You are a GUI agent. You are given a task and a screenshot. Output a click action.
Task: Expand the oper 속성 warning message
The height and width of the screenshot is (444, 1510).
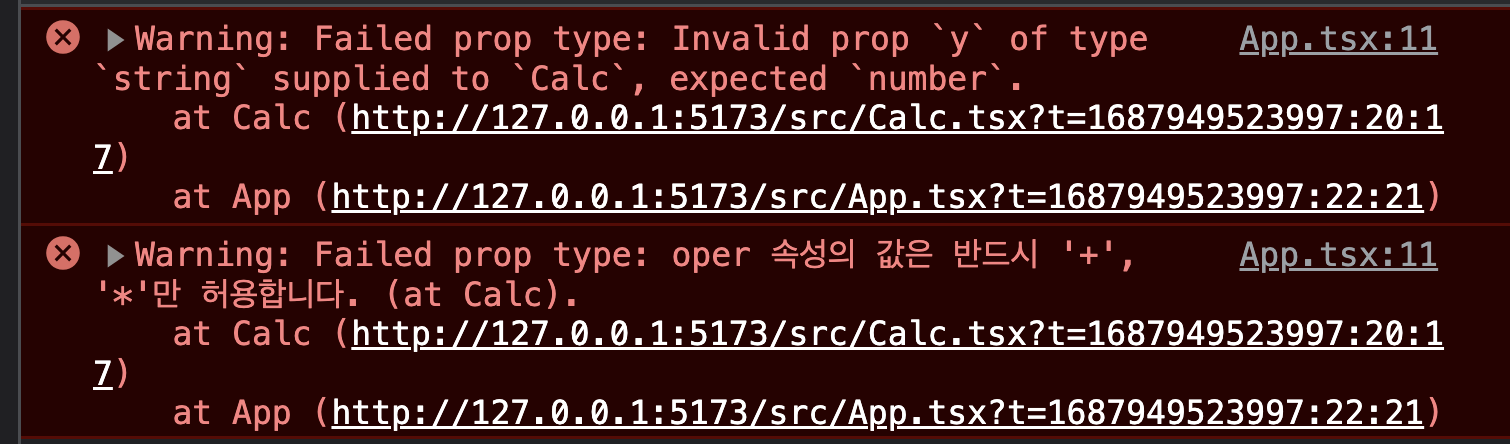point(115,256)
